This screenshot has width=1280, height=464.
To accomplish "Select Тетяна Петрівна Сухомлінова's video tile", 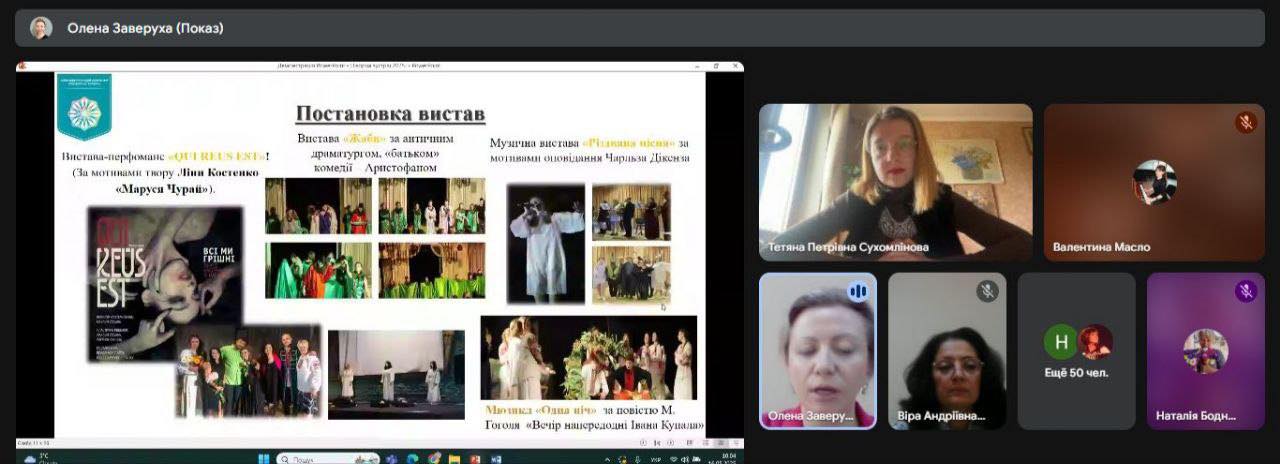I will 895,182.
